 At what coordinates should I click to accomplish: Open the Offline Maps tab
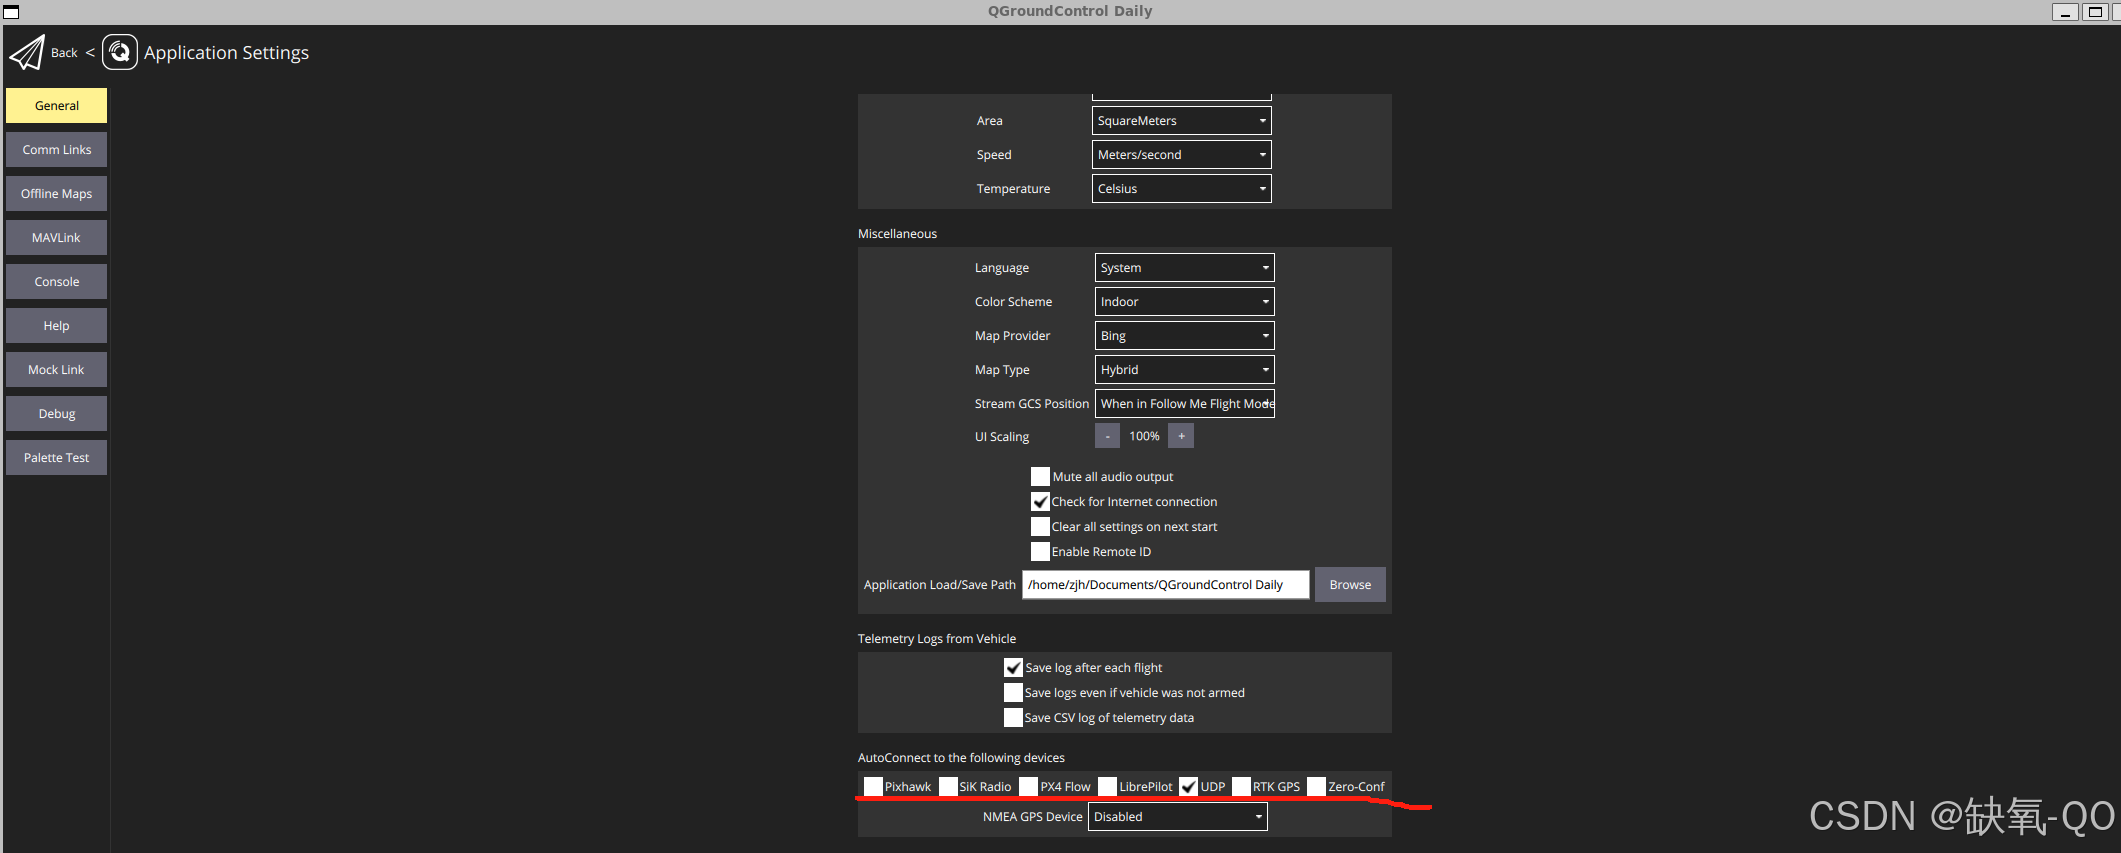(x=57, y=193)
